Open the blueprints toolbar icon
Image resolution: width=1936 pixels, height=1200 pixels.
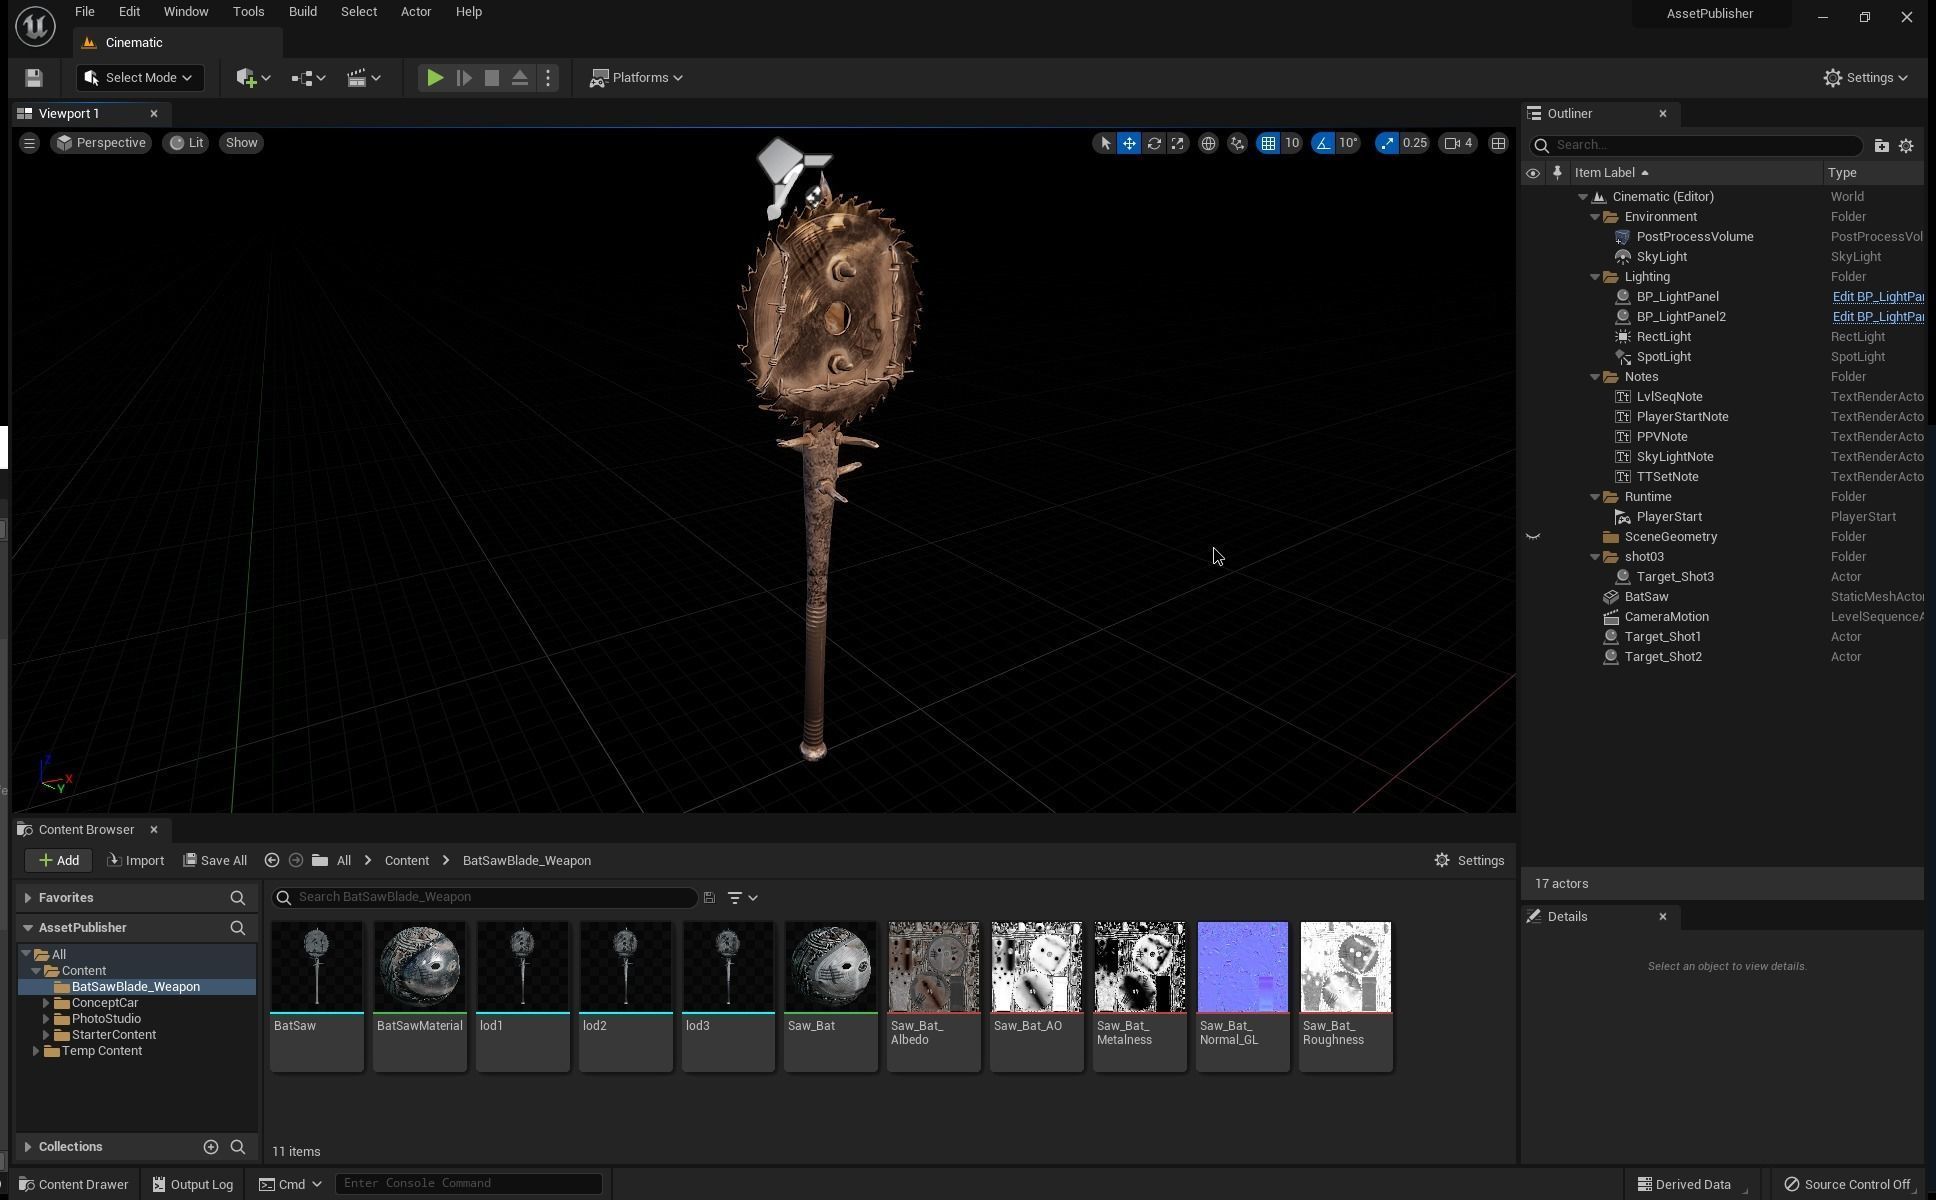pos(308,78)
